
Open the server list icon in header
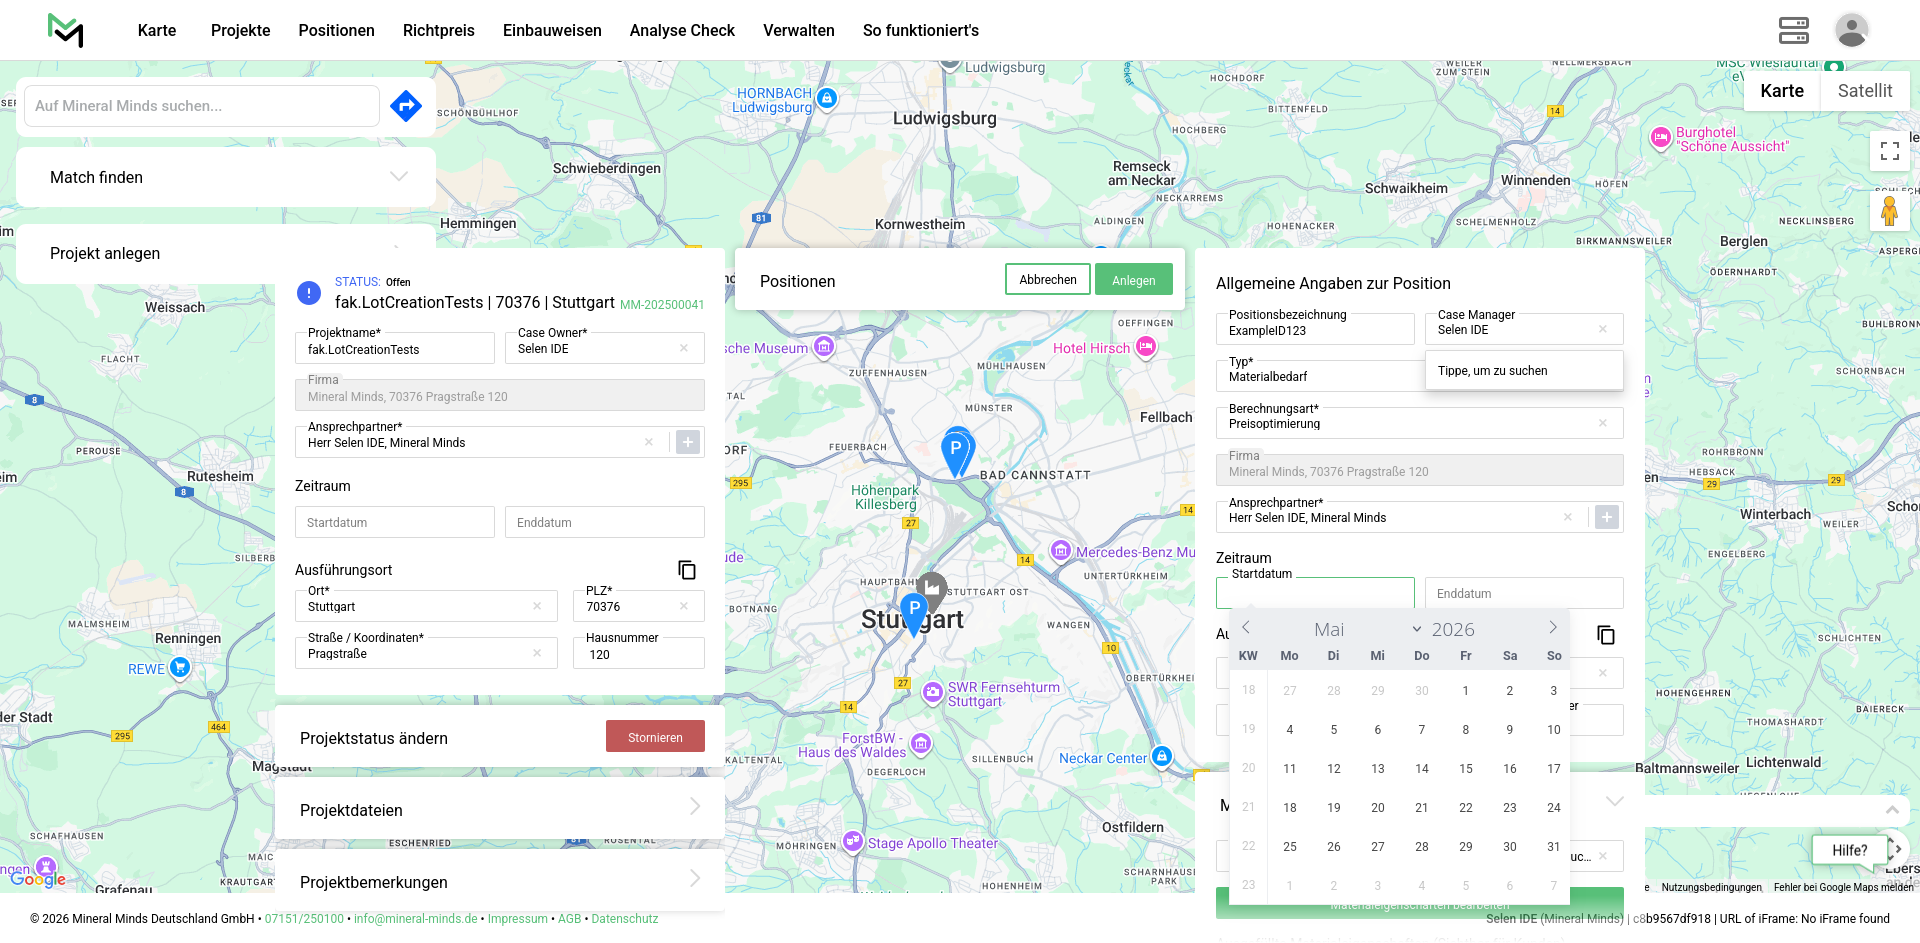pyautogui.click(x=1793, y=30)
